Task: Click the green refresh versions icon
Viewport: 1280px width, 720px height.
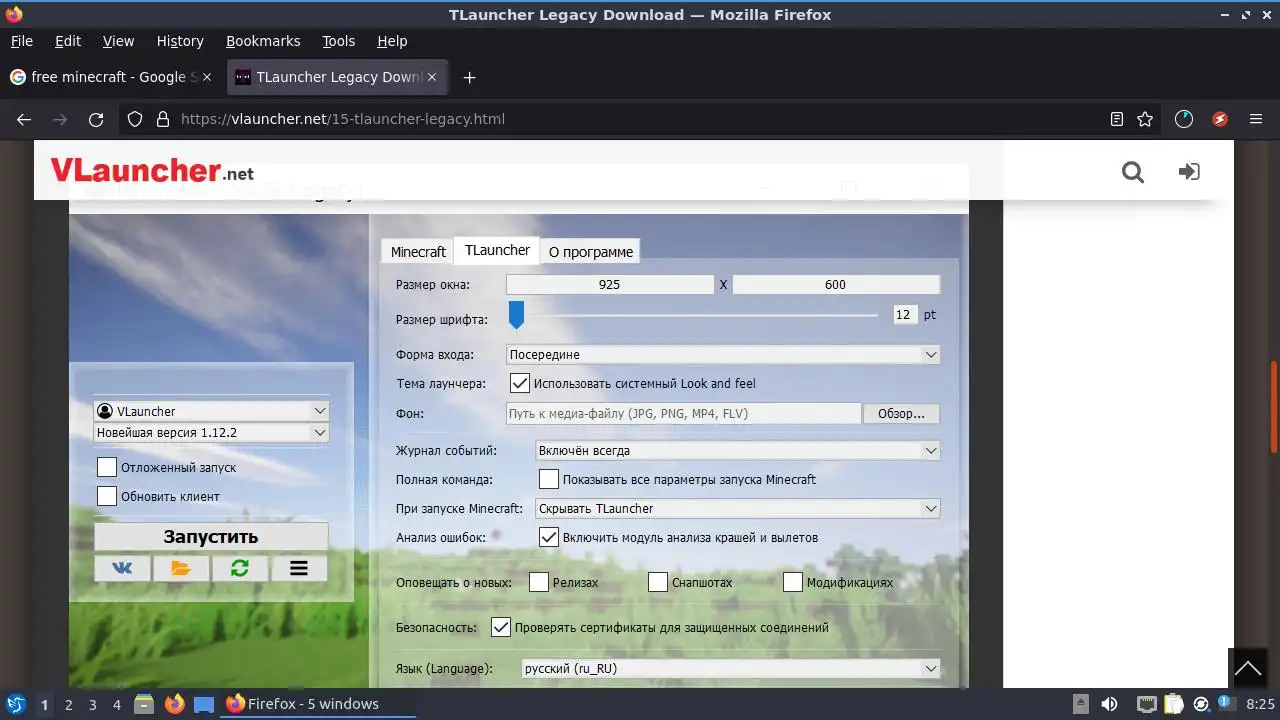Action: coord(240,568)
